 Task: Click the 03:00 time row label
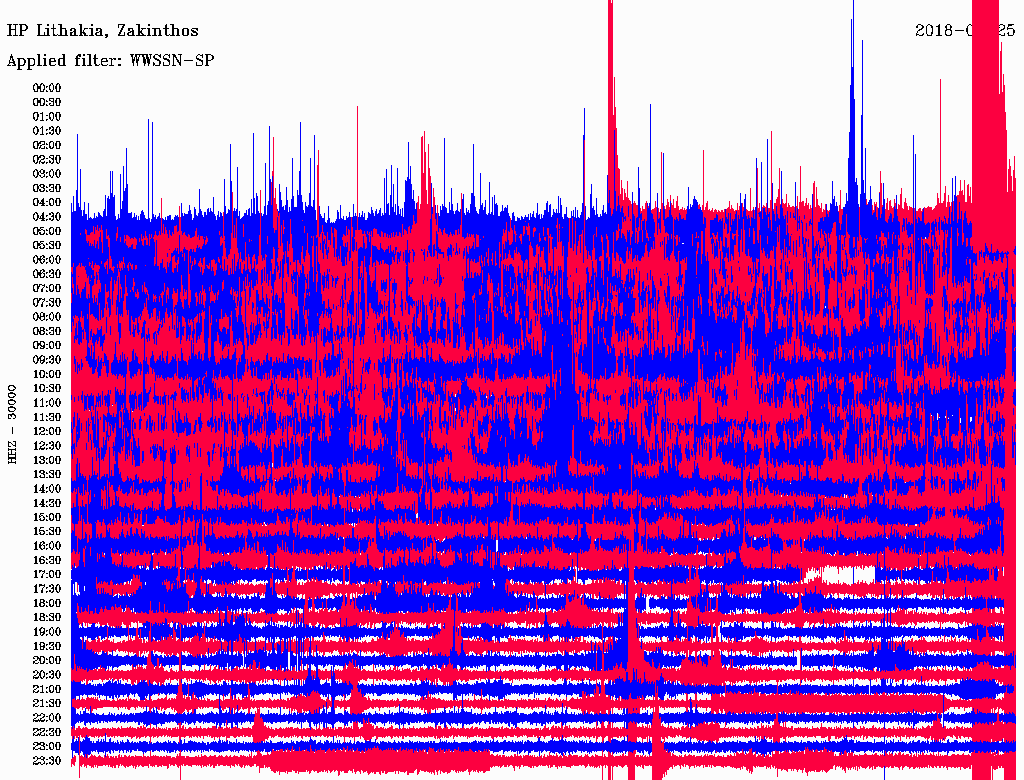(x=47, y=174)
